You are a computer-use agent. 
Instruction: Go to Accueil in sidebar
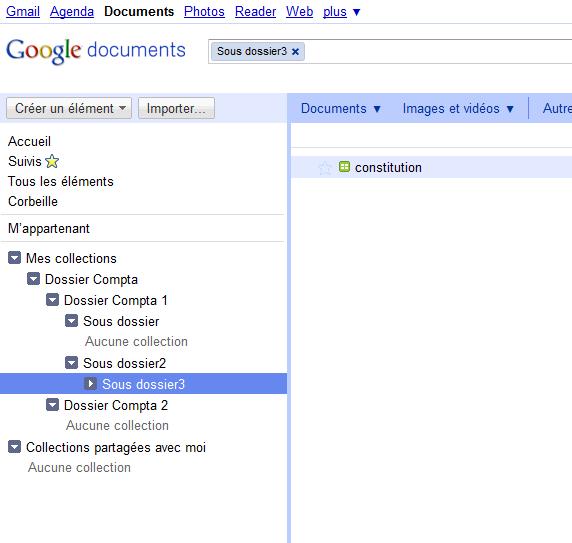coord(30,141)
